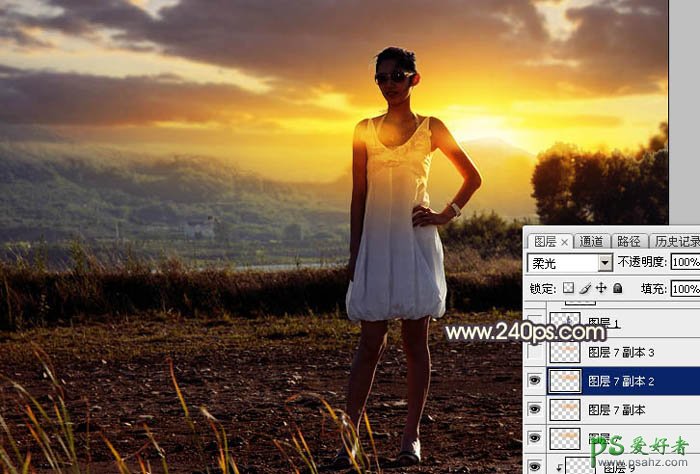Switch to the 通道 tab

click(592, 242)
